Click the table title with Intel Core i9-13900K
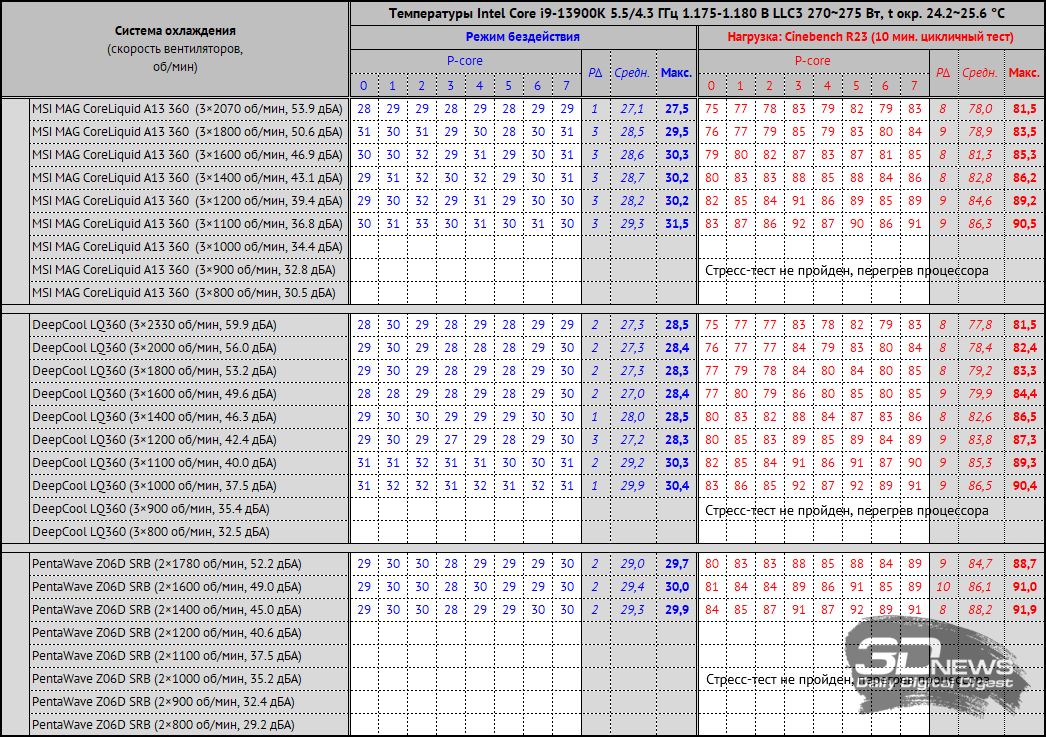Image resolution: width=1046 pixels, height=737 pixels. 696,13
